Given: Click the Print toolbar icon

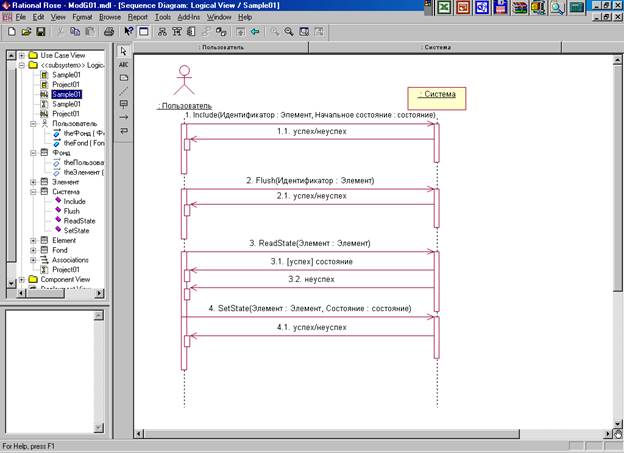Looking at the screenshot, I should pos(108,32).
